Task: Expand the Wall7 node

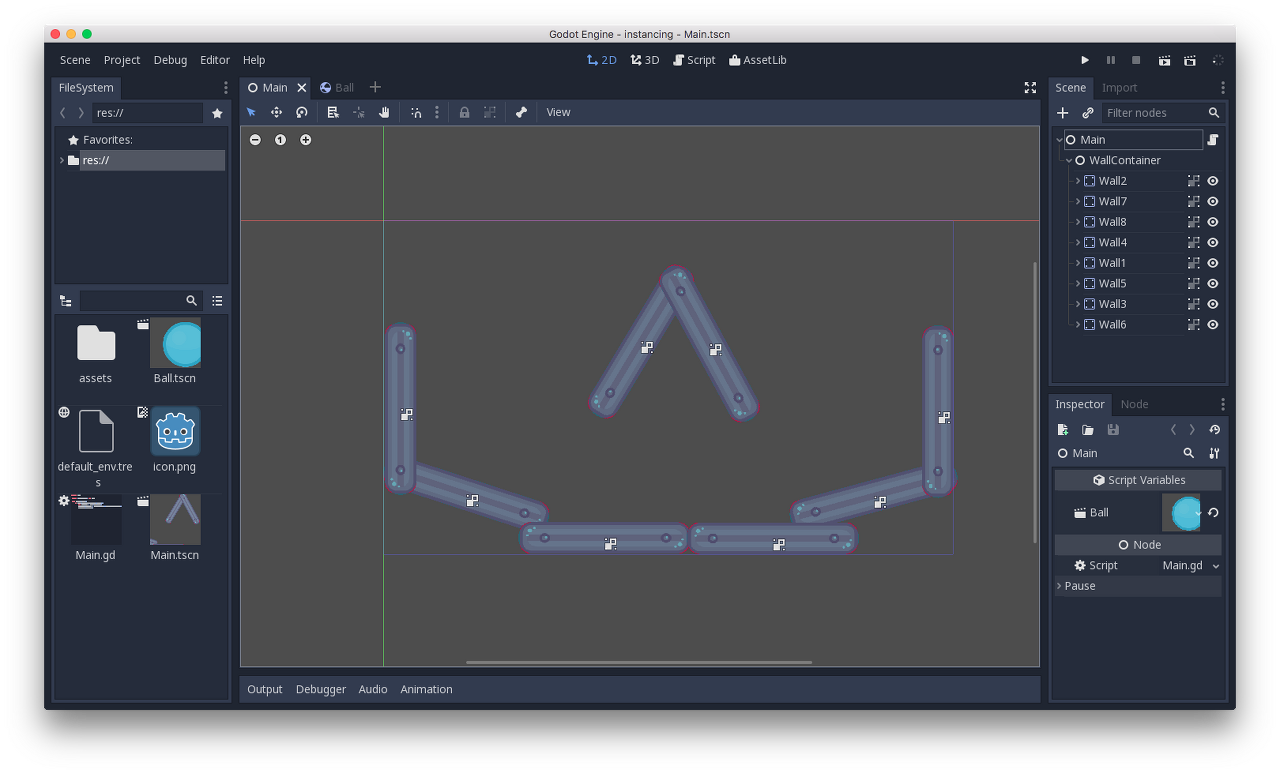Action: (x=1078, y=201)
